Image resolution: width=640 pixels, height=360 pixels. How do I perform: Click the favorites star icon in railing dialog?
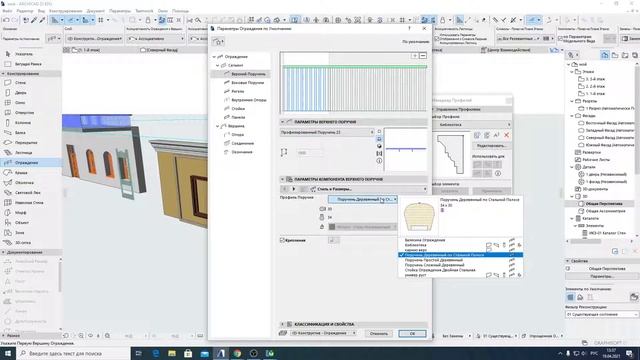tap(218, 42)
